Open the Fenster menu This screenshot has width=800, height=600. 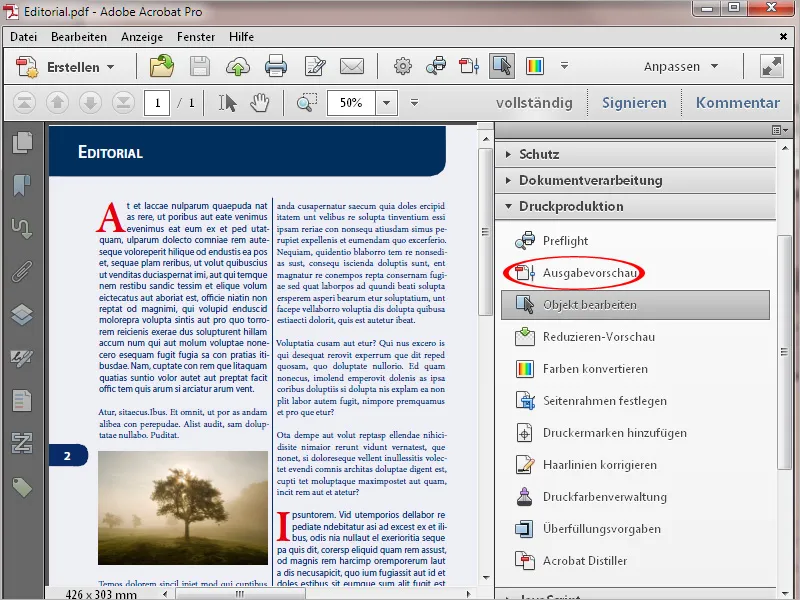pyautogui.click(x=196, y=37)
